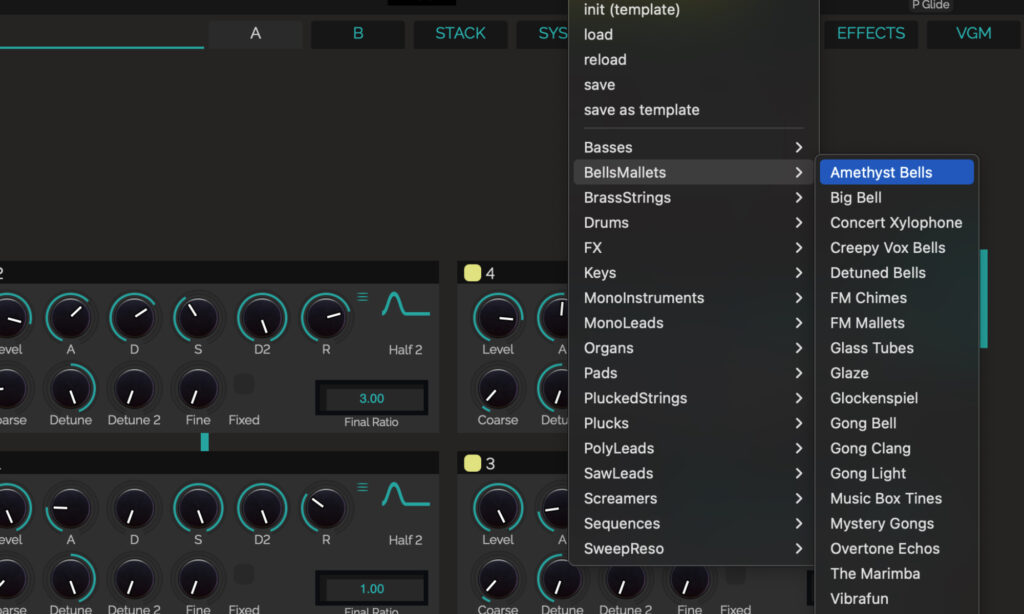Image resolution: width=1024 pixels, height=614 pixels.
Task: Click the D2 knob in ratio 3.00 operator
Action: point(262,318)
